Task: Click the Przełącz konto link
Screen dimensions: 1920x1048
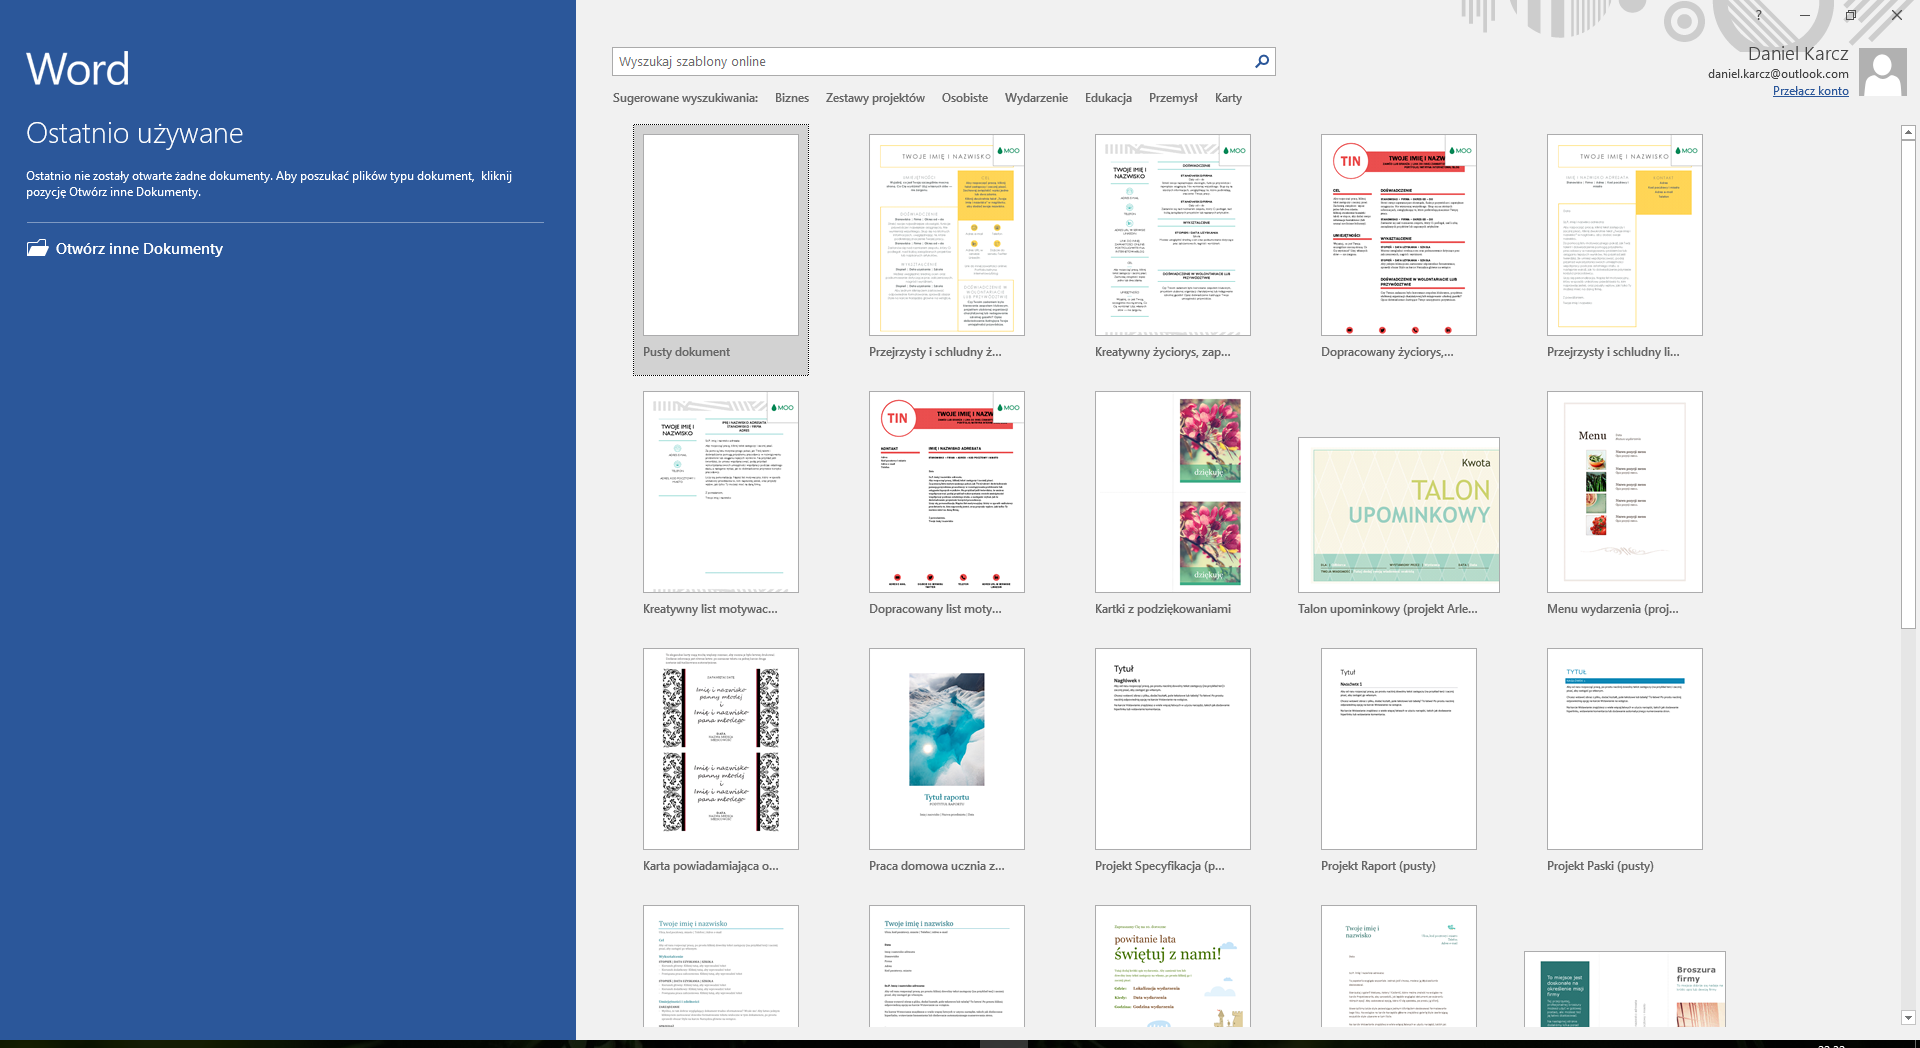Action: 1810,91
